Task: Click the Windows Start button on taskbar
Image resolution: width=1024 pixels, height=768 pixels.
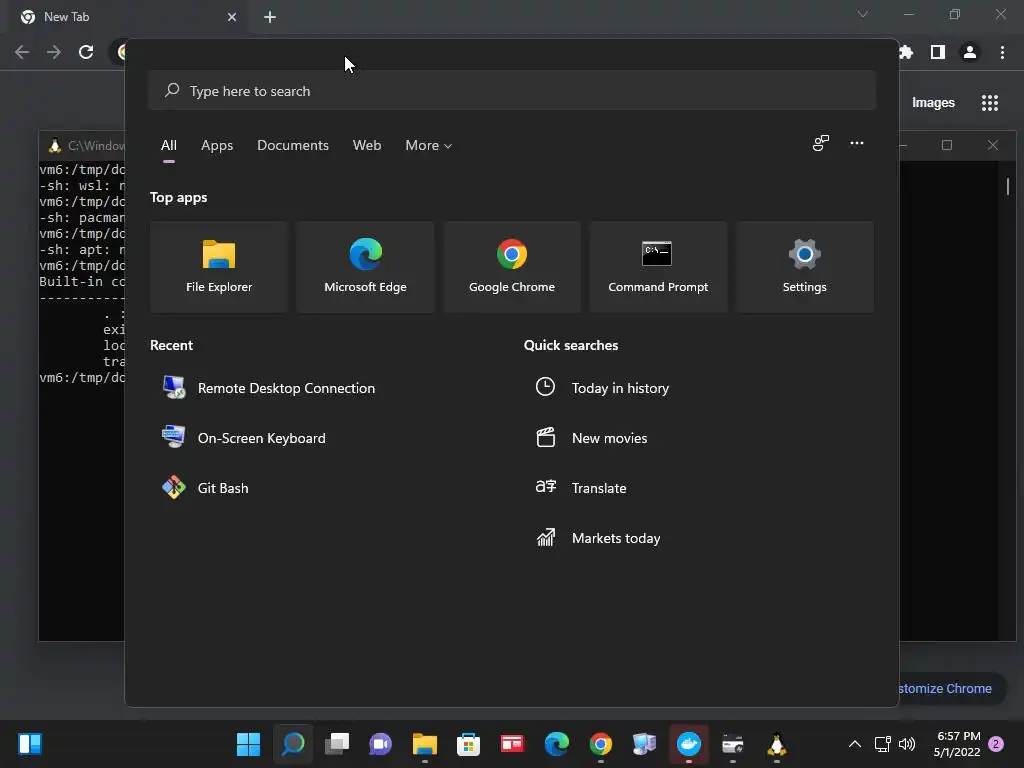Action: click(x=248, y=744)
